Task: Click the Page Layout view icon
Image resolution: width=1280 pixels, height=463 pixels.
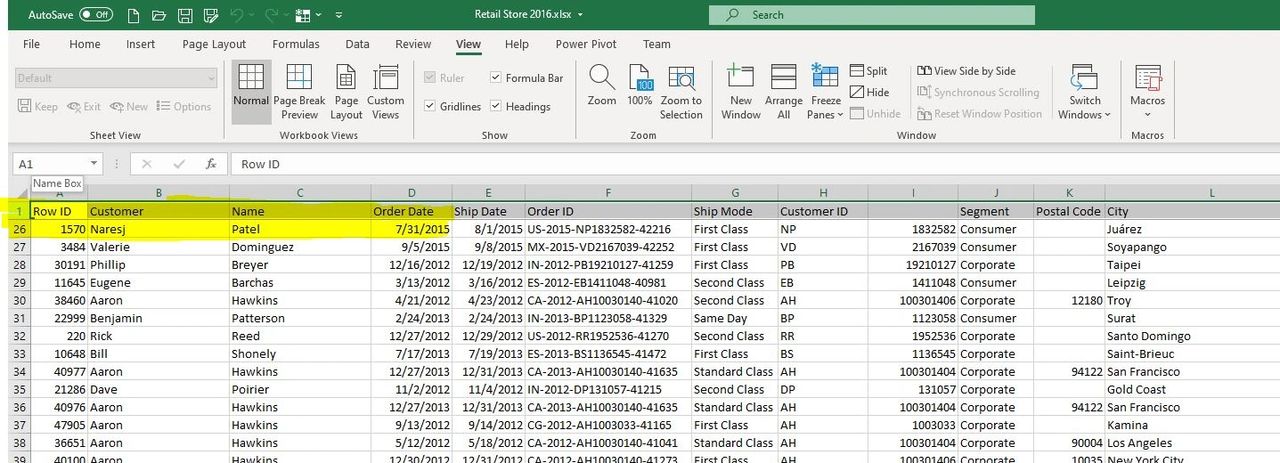Action: [347, 91]
